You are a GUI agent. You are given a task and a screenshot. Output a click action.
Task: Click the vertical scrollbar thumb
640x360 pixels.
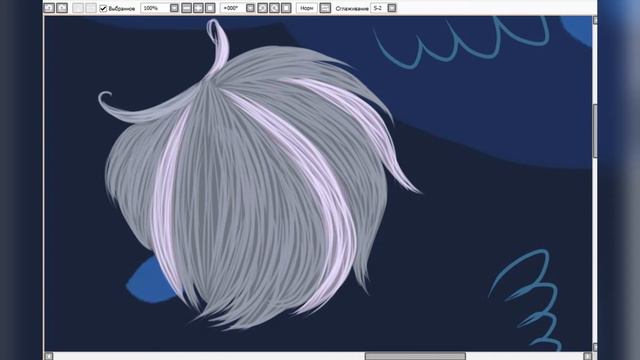pyautogui.click(x=595, y=131)
